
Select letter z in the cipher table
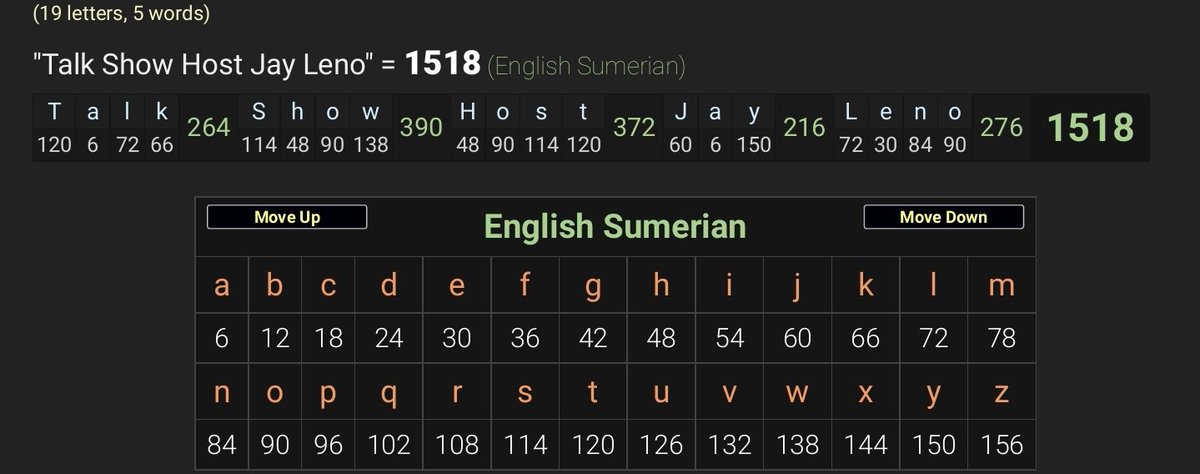pyautogui.click(x=1001, y=394)
